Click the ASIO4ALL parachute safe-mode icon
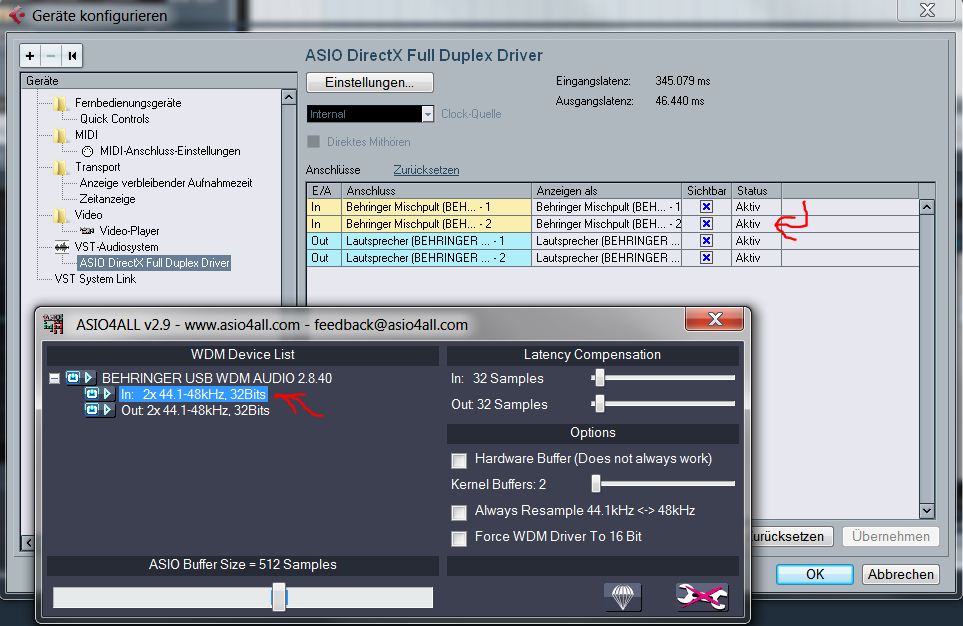This screenshot has height=626, width=963. [623, 596]
